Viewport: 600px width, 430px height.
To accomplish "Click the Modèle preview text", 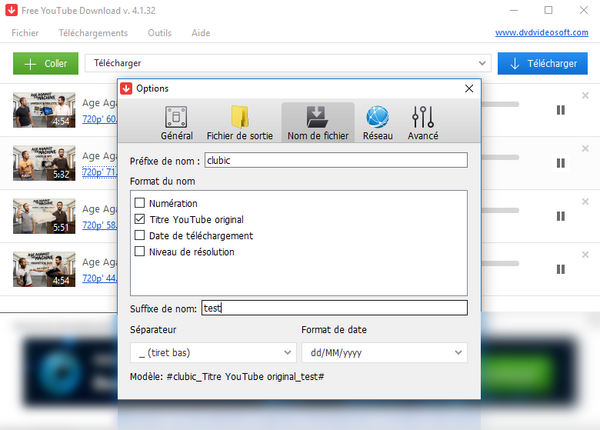I will [227, 376].
